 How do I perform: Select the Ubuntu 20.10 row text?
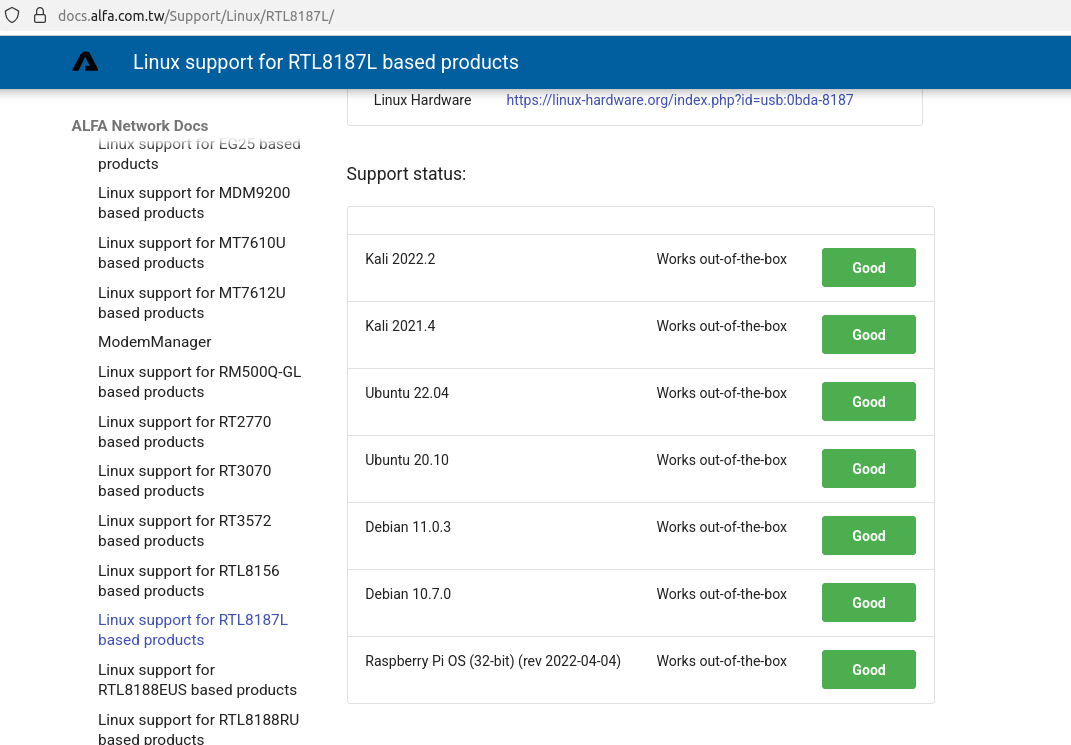pyautogui.click(x=407, y=460)
